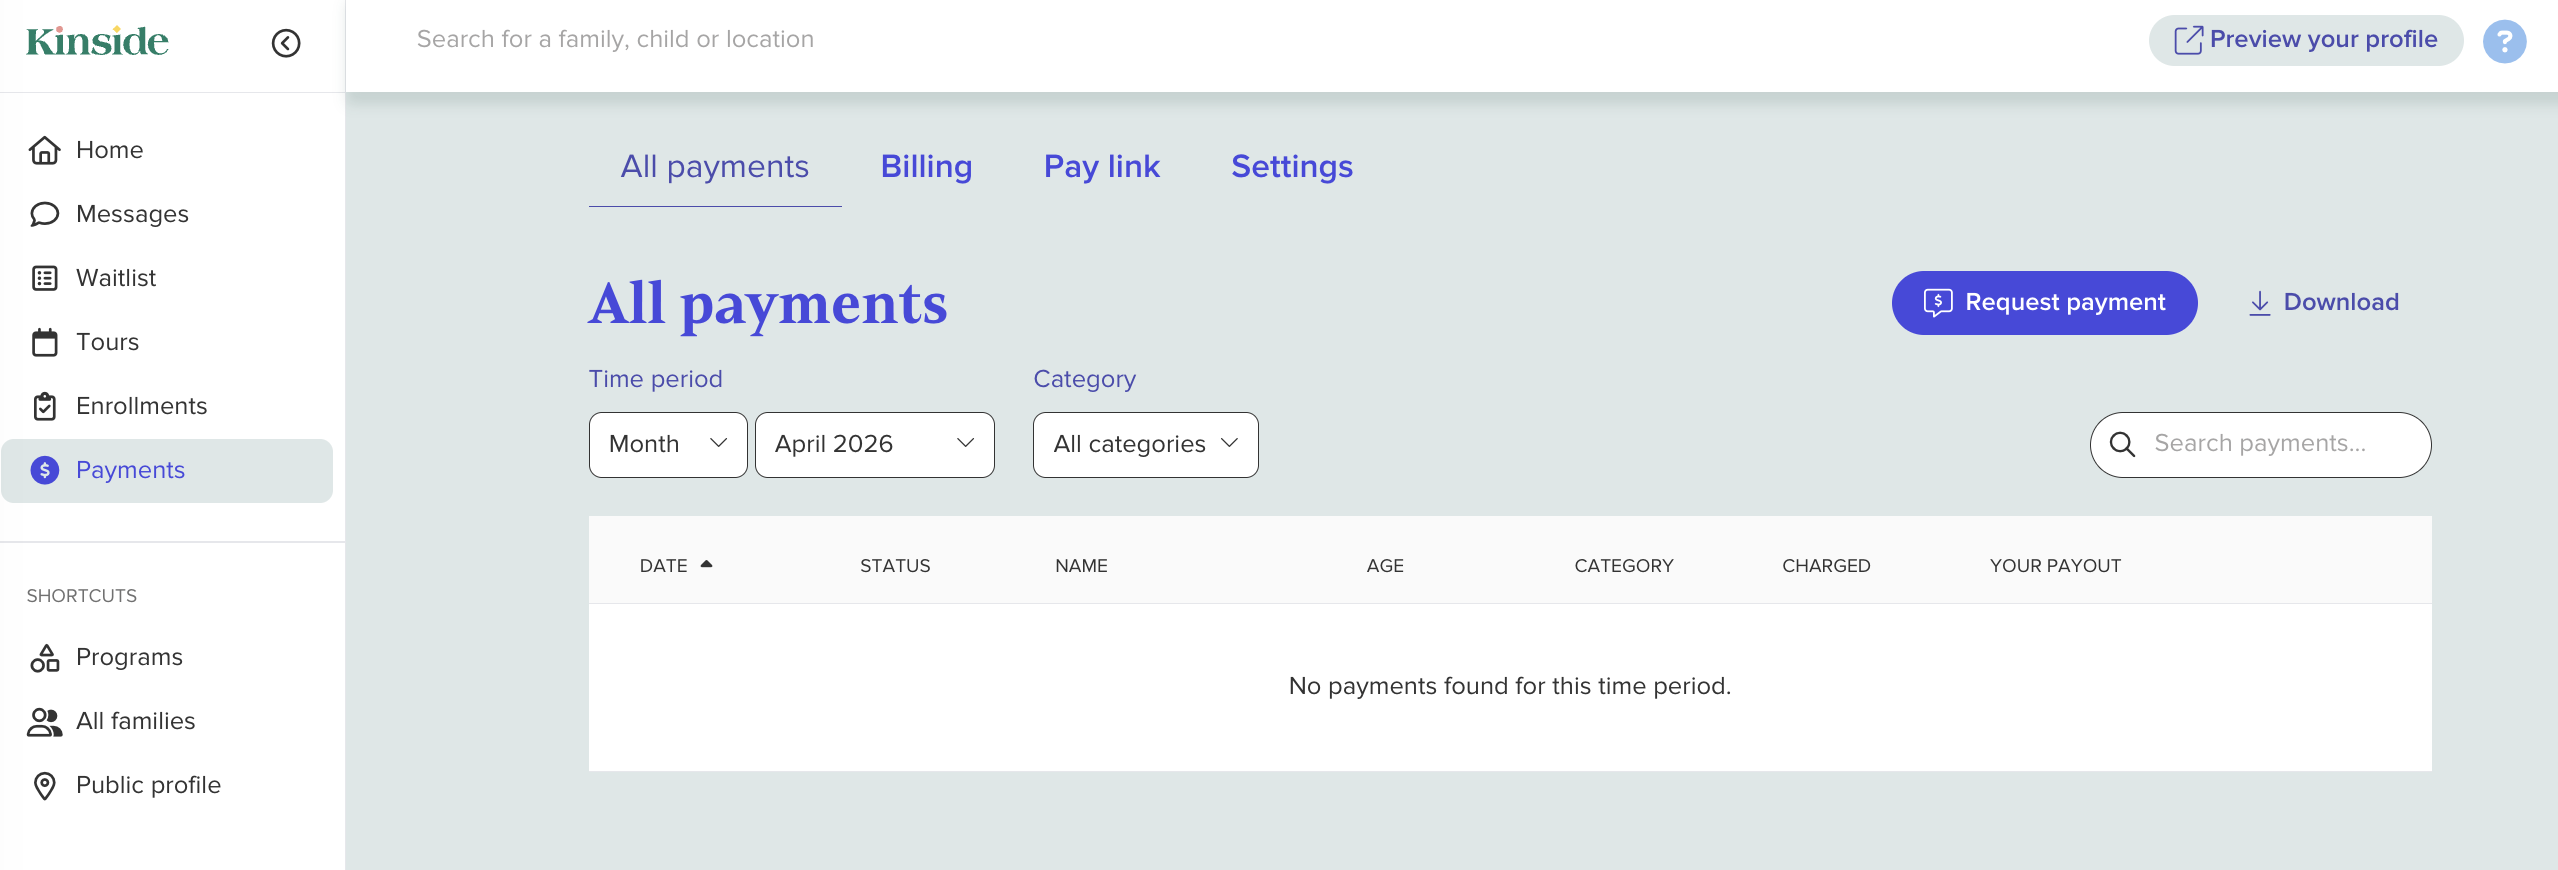Click the download arrow icon
2558x870 pixels.
[x=2259, y=303]
